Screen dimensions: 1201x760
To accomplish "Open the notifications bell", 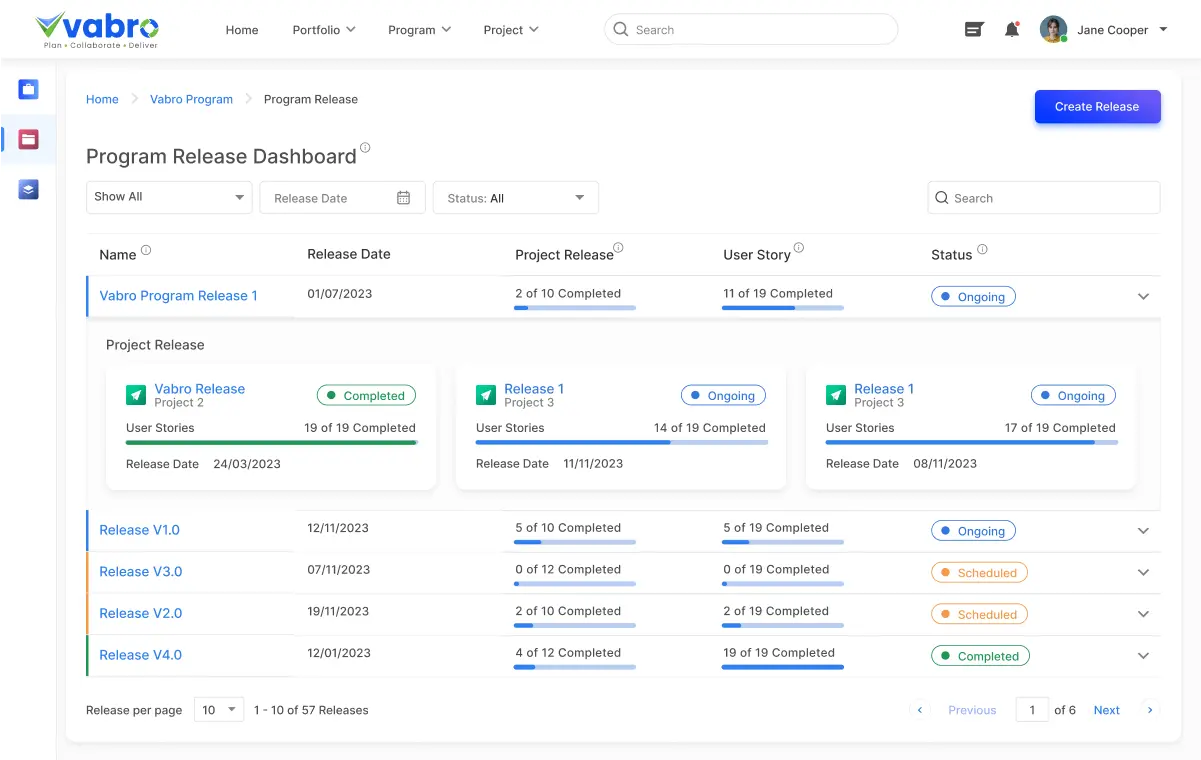I will (x=1012, y=30).
